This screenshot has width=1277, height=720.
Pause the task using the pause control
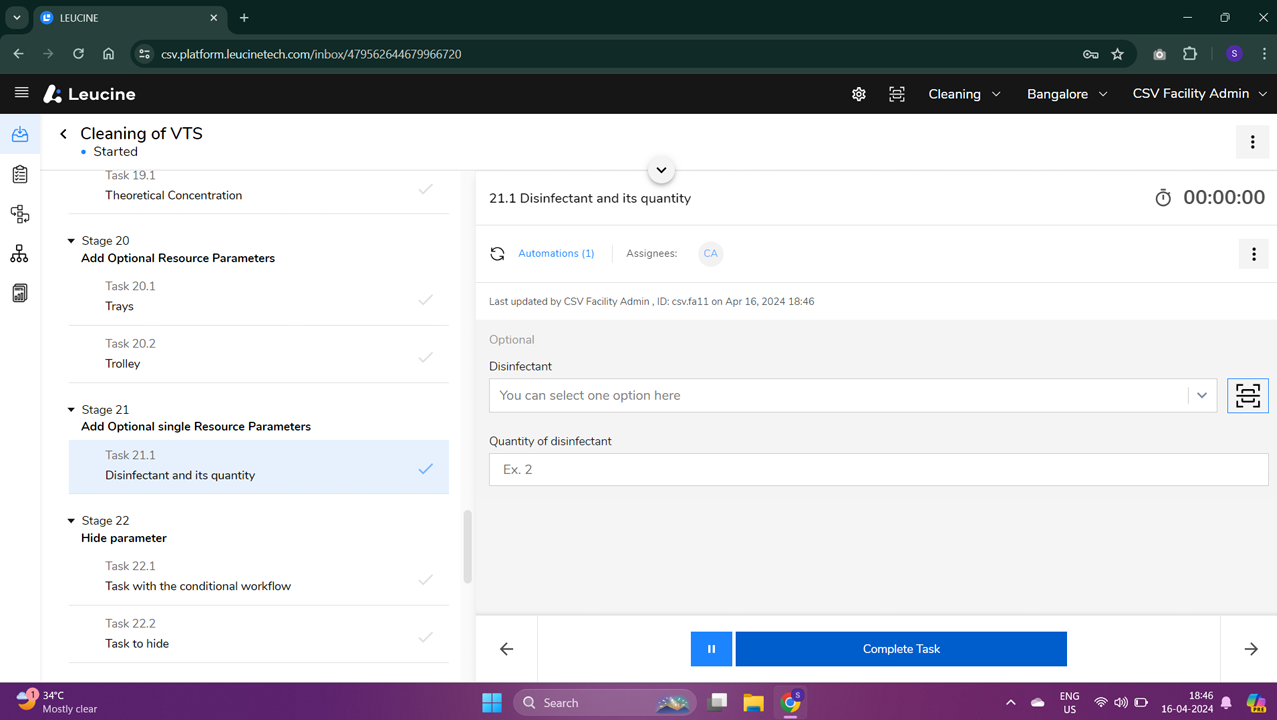710,648
